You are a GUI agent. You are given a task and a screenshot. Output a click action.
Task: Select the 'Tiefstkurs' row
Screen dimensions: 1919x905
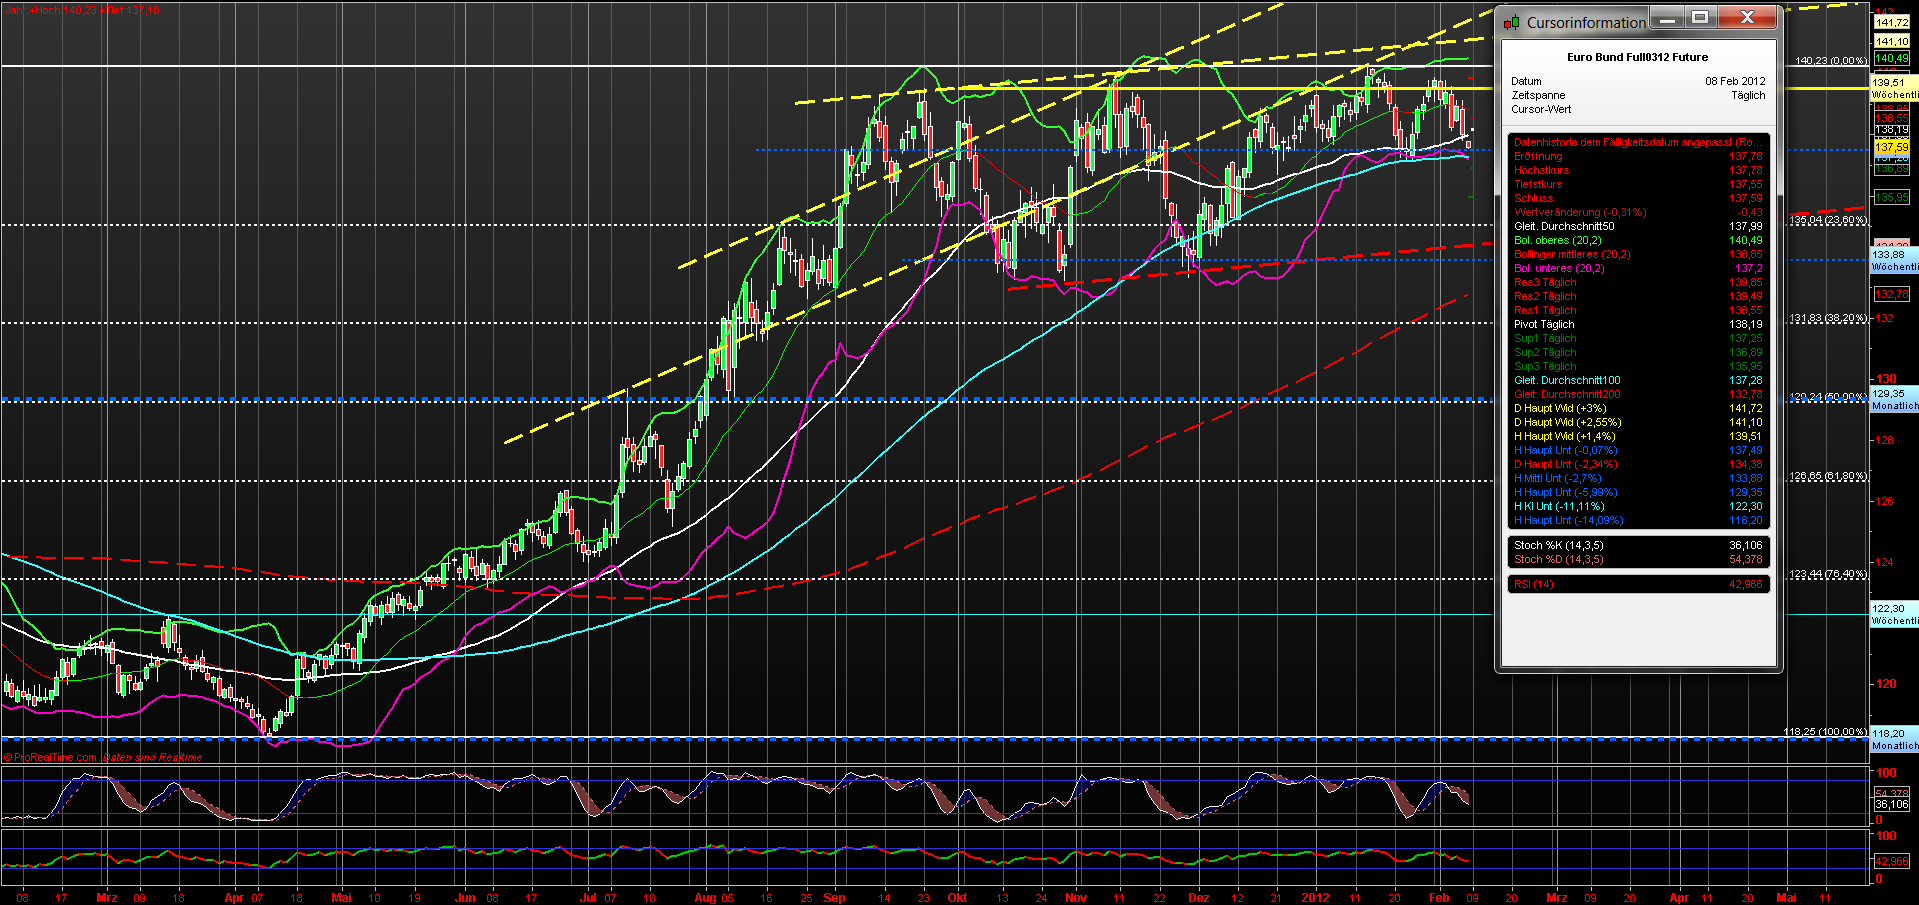[1638, 184]
